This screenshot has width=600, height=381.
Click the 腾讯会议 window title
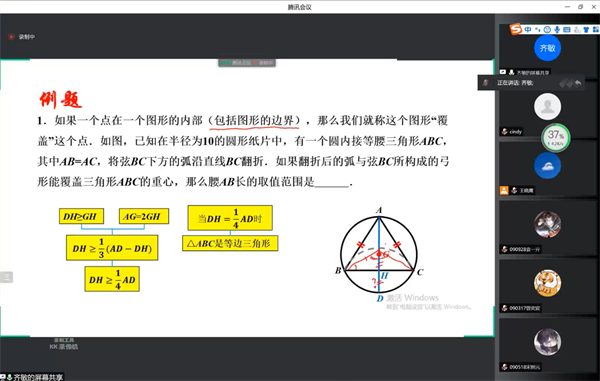tap(300, 7)
